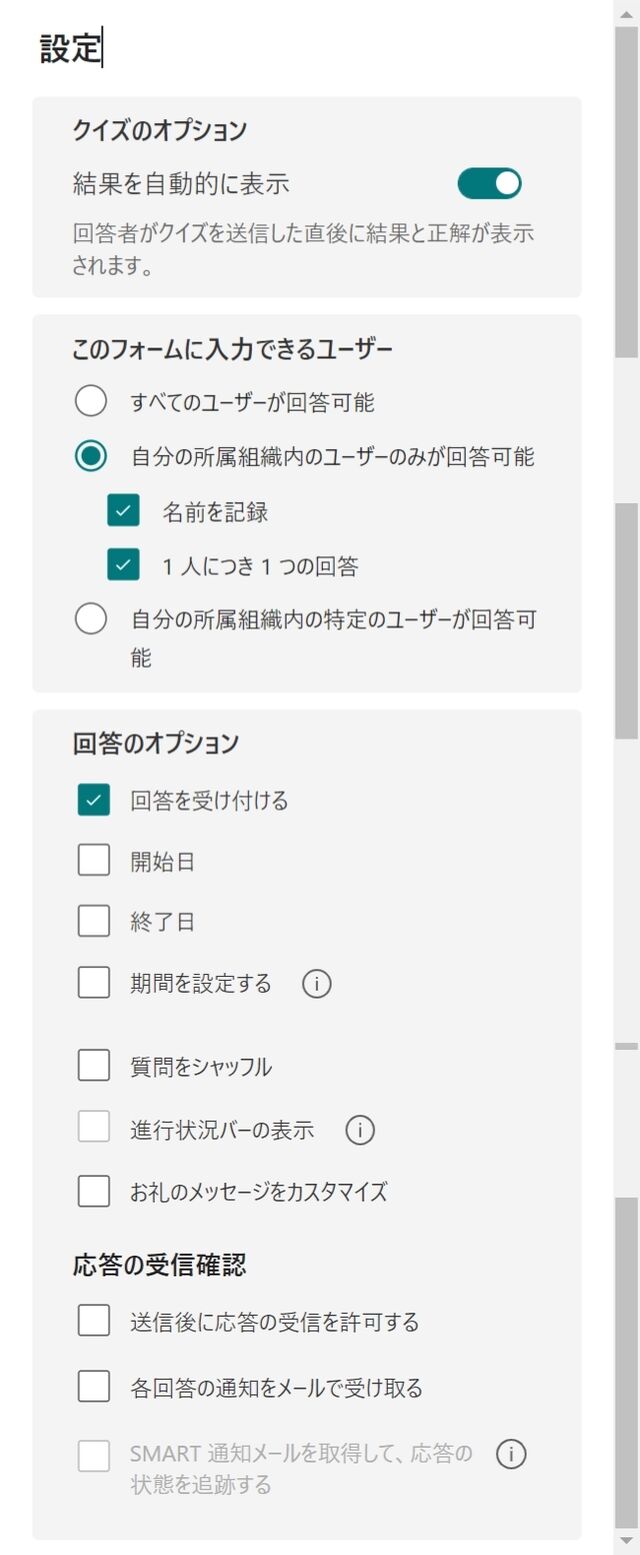
Task: Enable 質問をシャッフル checkbox
Action: (94, 1066)
